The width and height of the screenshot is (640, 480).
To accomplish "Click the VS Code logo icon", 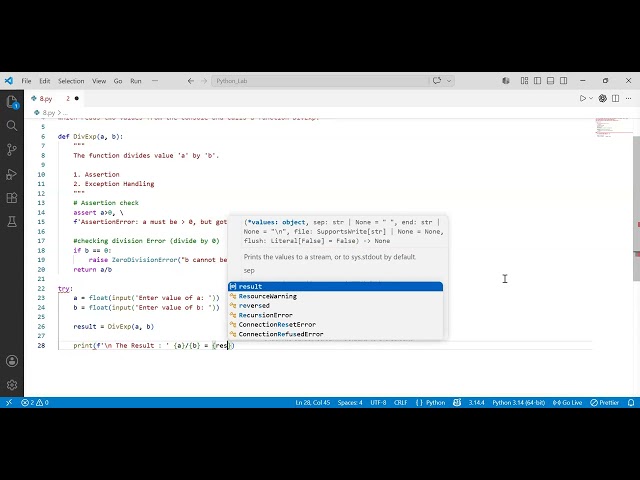I will coord(9,81).
